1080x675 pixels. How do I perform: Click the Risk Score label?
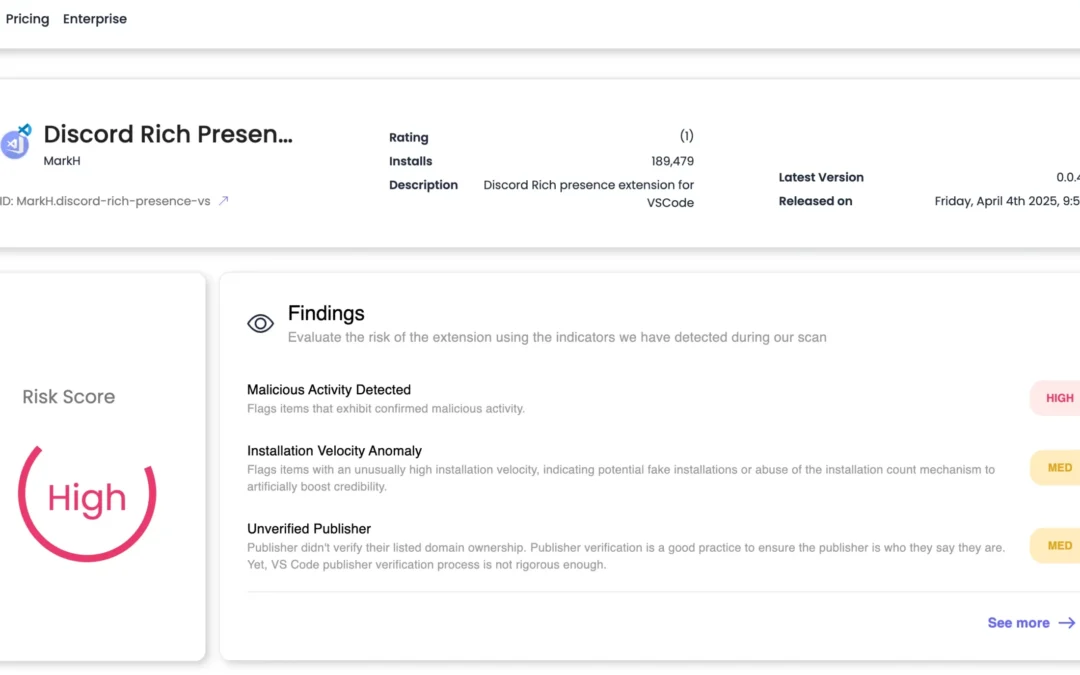68,397
